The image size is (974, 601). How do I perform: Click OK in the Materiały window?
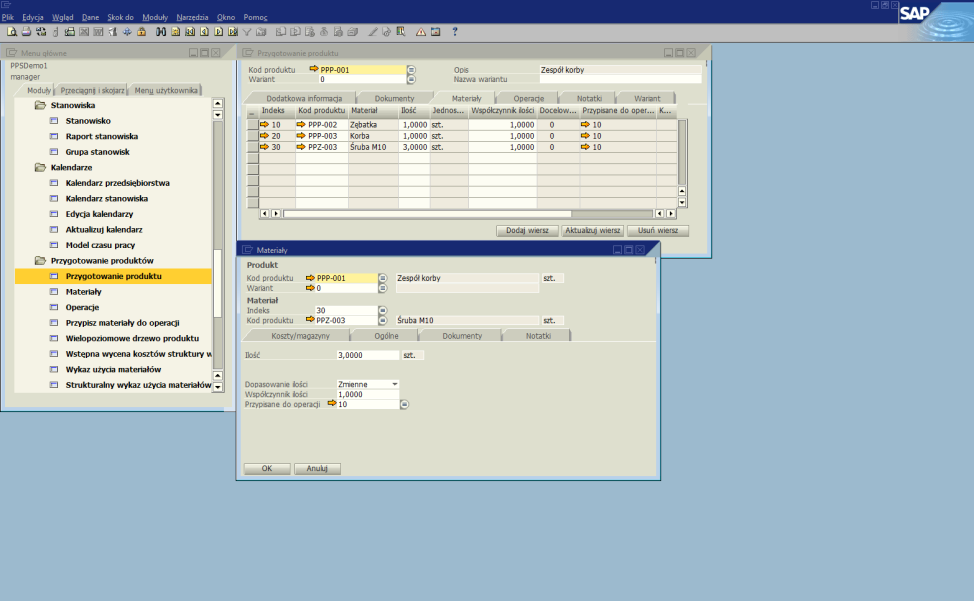click(266, 469)
